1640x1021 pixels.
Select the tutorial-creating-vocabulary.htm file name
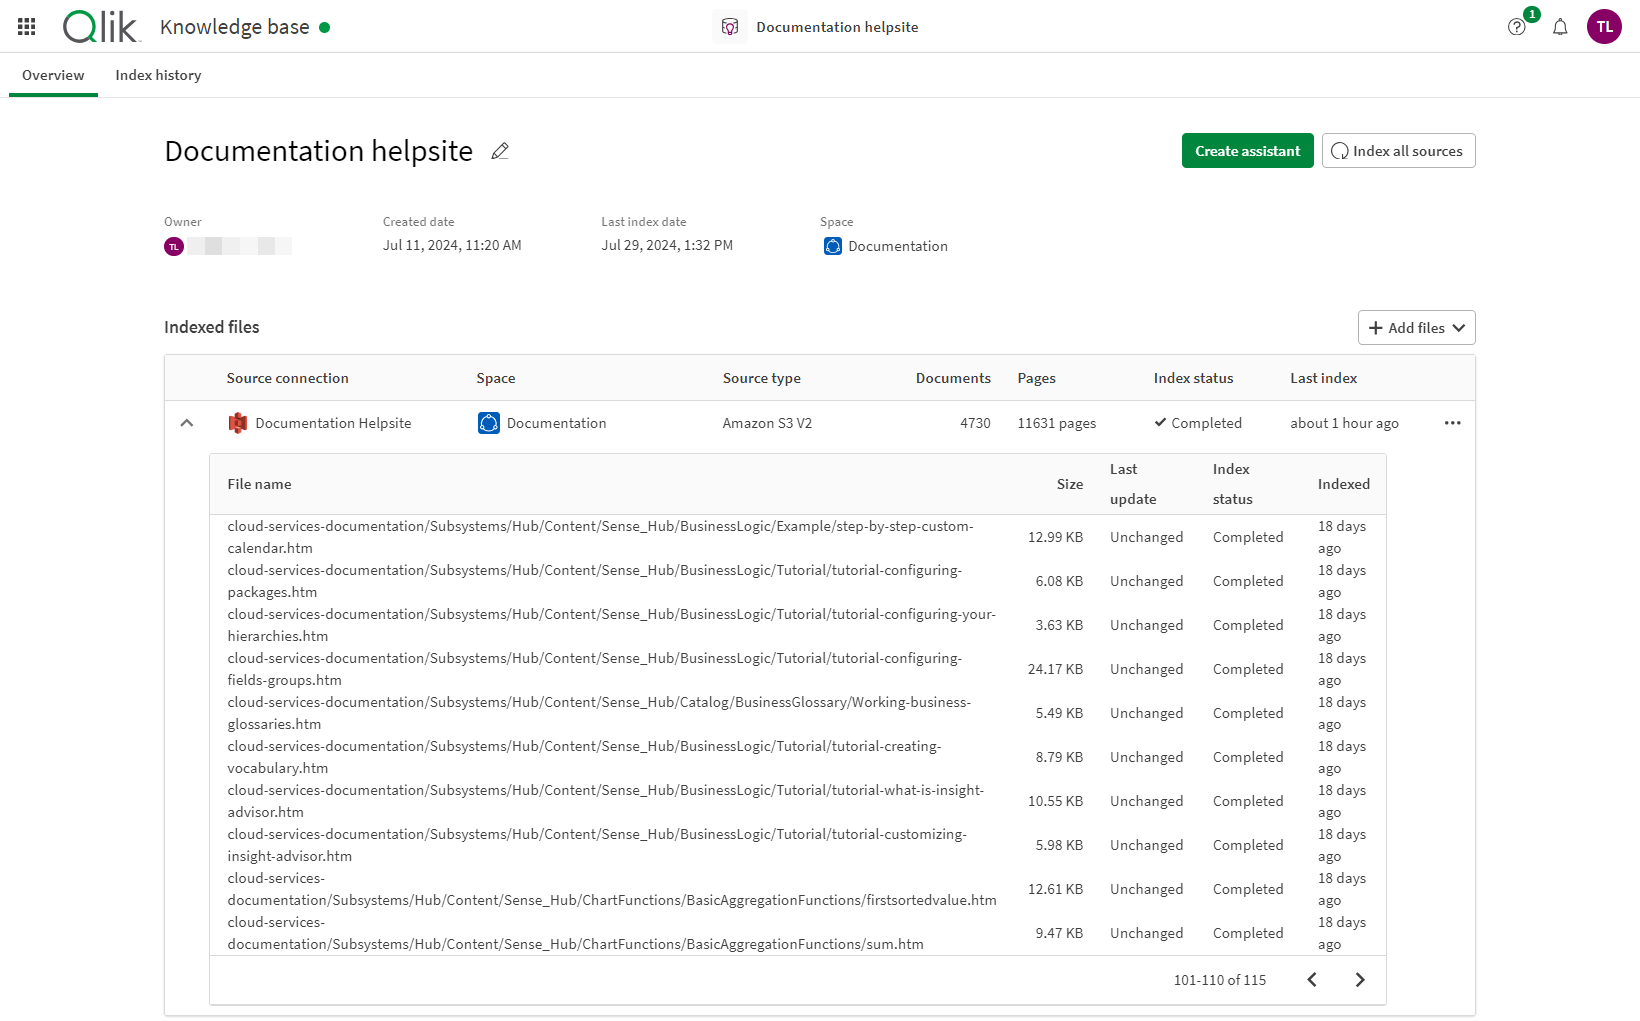[x=584, y=757]
